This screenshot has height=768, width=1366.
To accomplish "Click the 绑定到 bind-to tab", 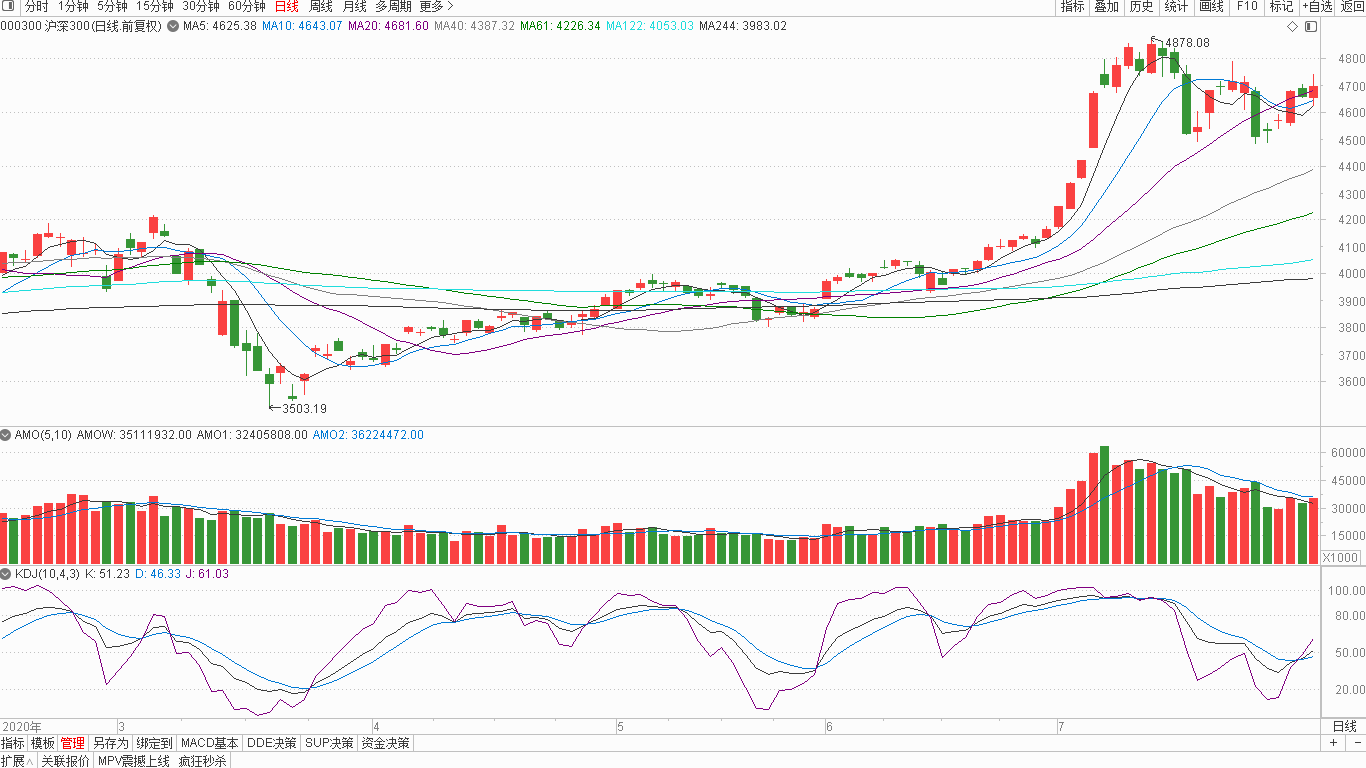I will point(155,743).
